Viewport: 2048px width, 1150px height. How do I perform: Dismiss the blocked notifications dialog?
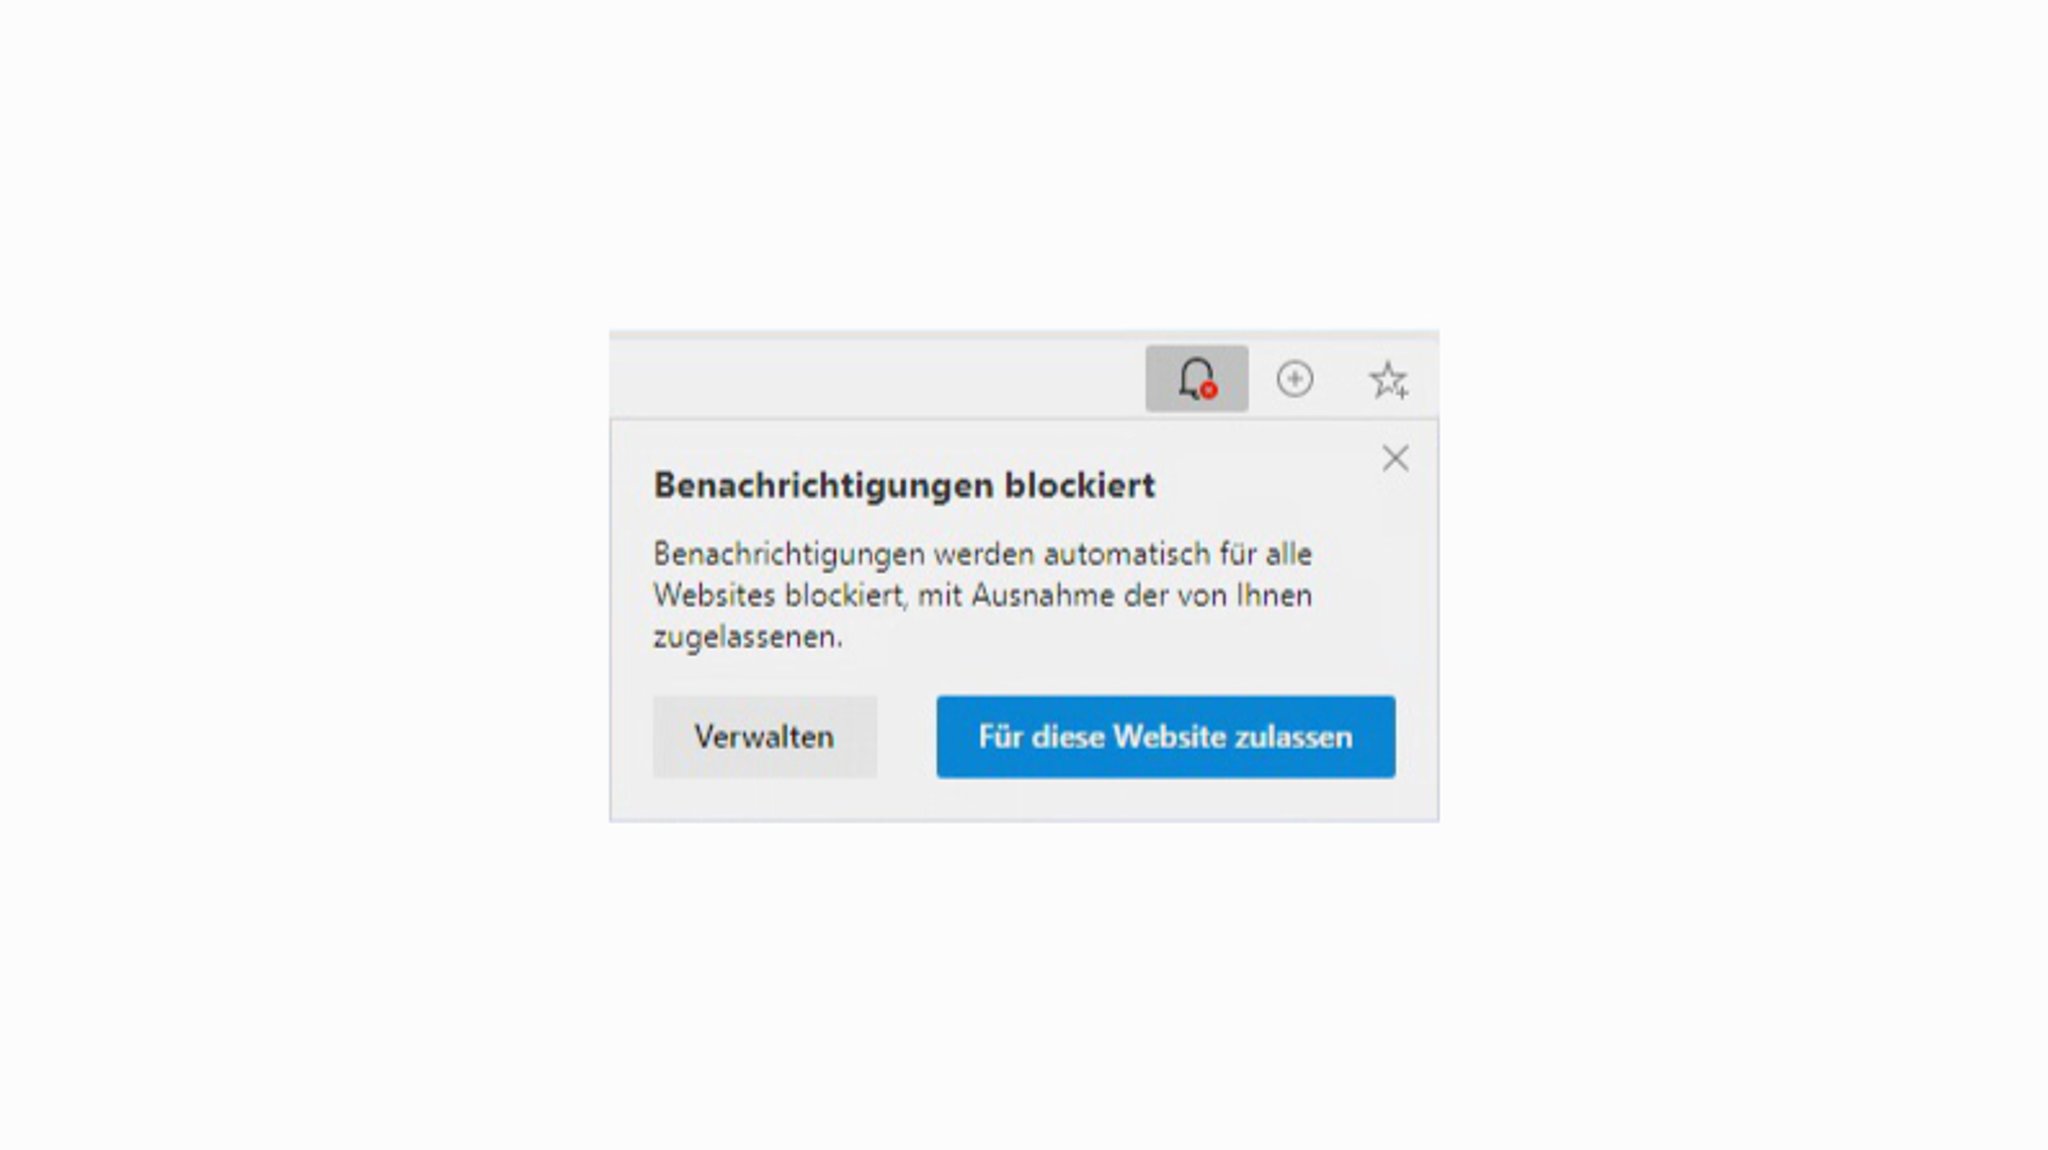tap(1395, 458)
